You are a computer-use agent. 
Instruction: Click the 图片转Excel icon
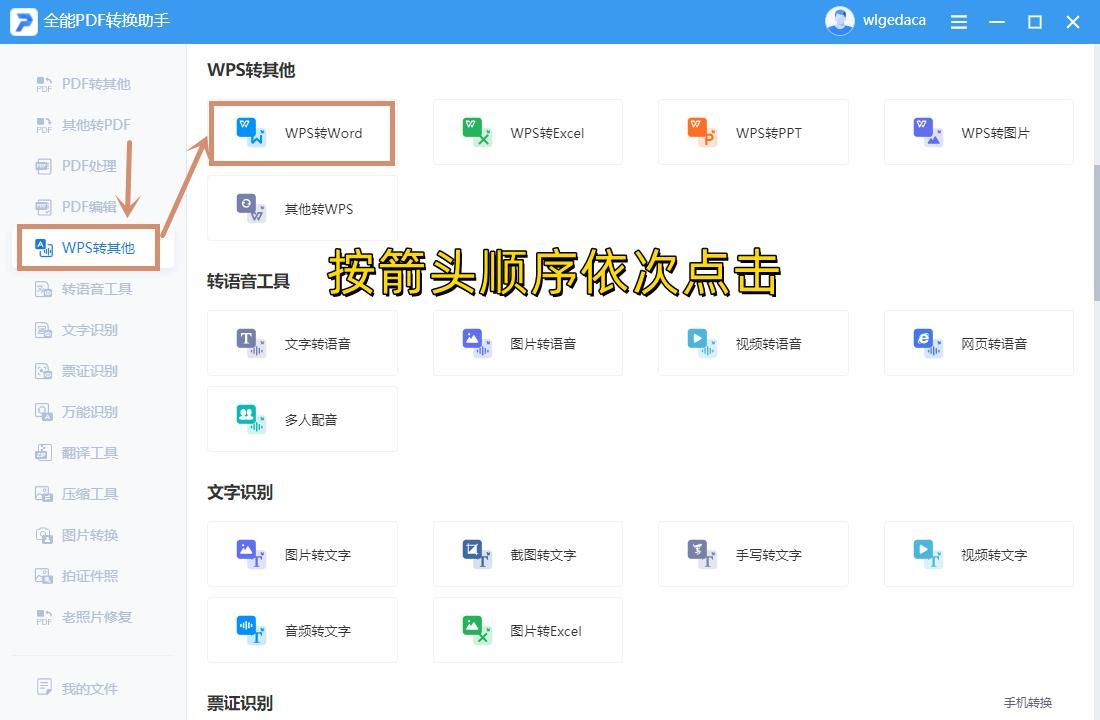tap(476, 629)
